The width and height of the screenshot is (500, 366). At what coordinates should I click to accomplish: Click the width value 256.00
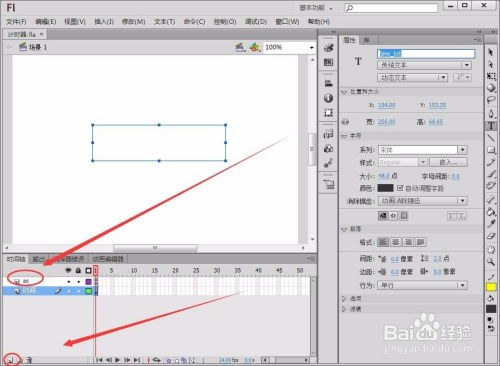[x=387, y=122]
